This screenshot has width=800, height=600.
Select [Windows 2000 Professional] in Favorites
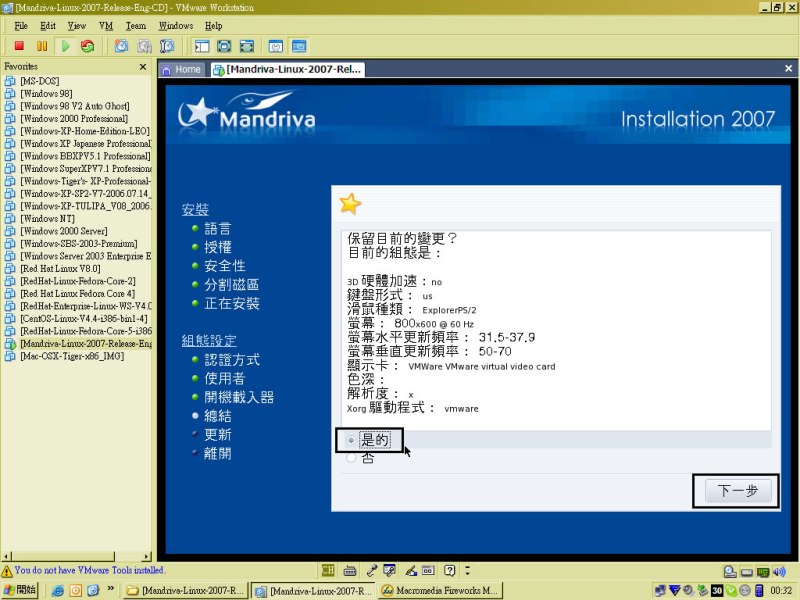click(74, 118)
